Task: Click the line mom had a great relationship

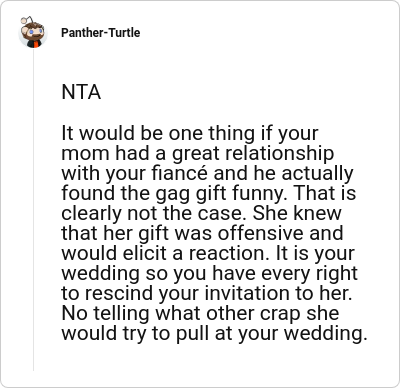Action: (197, 153)
